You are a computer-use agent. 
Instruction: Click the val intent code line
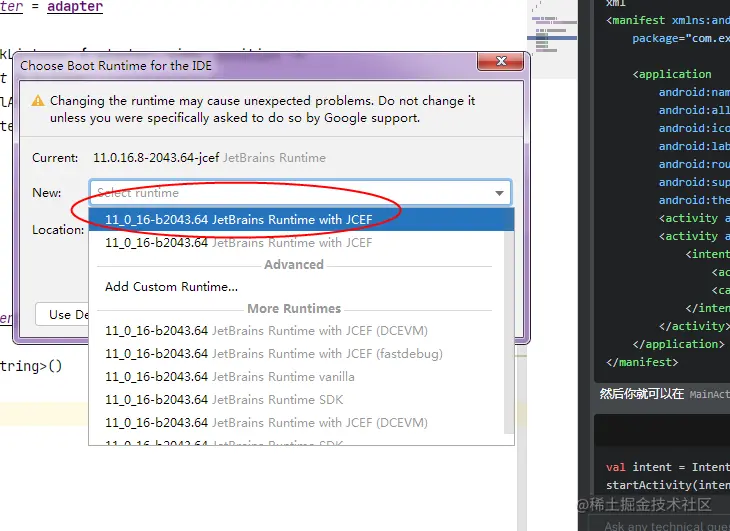pos(668,467)
